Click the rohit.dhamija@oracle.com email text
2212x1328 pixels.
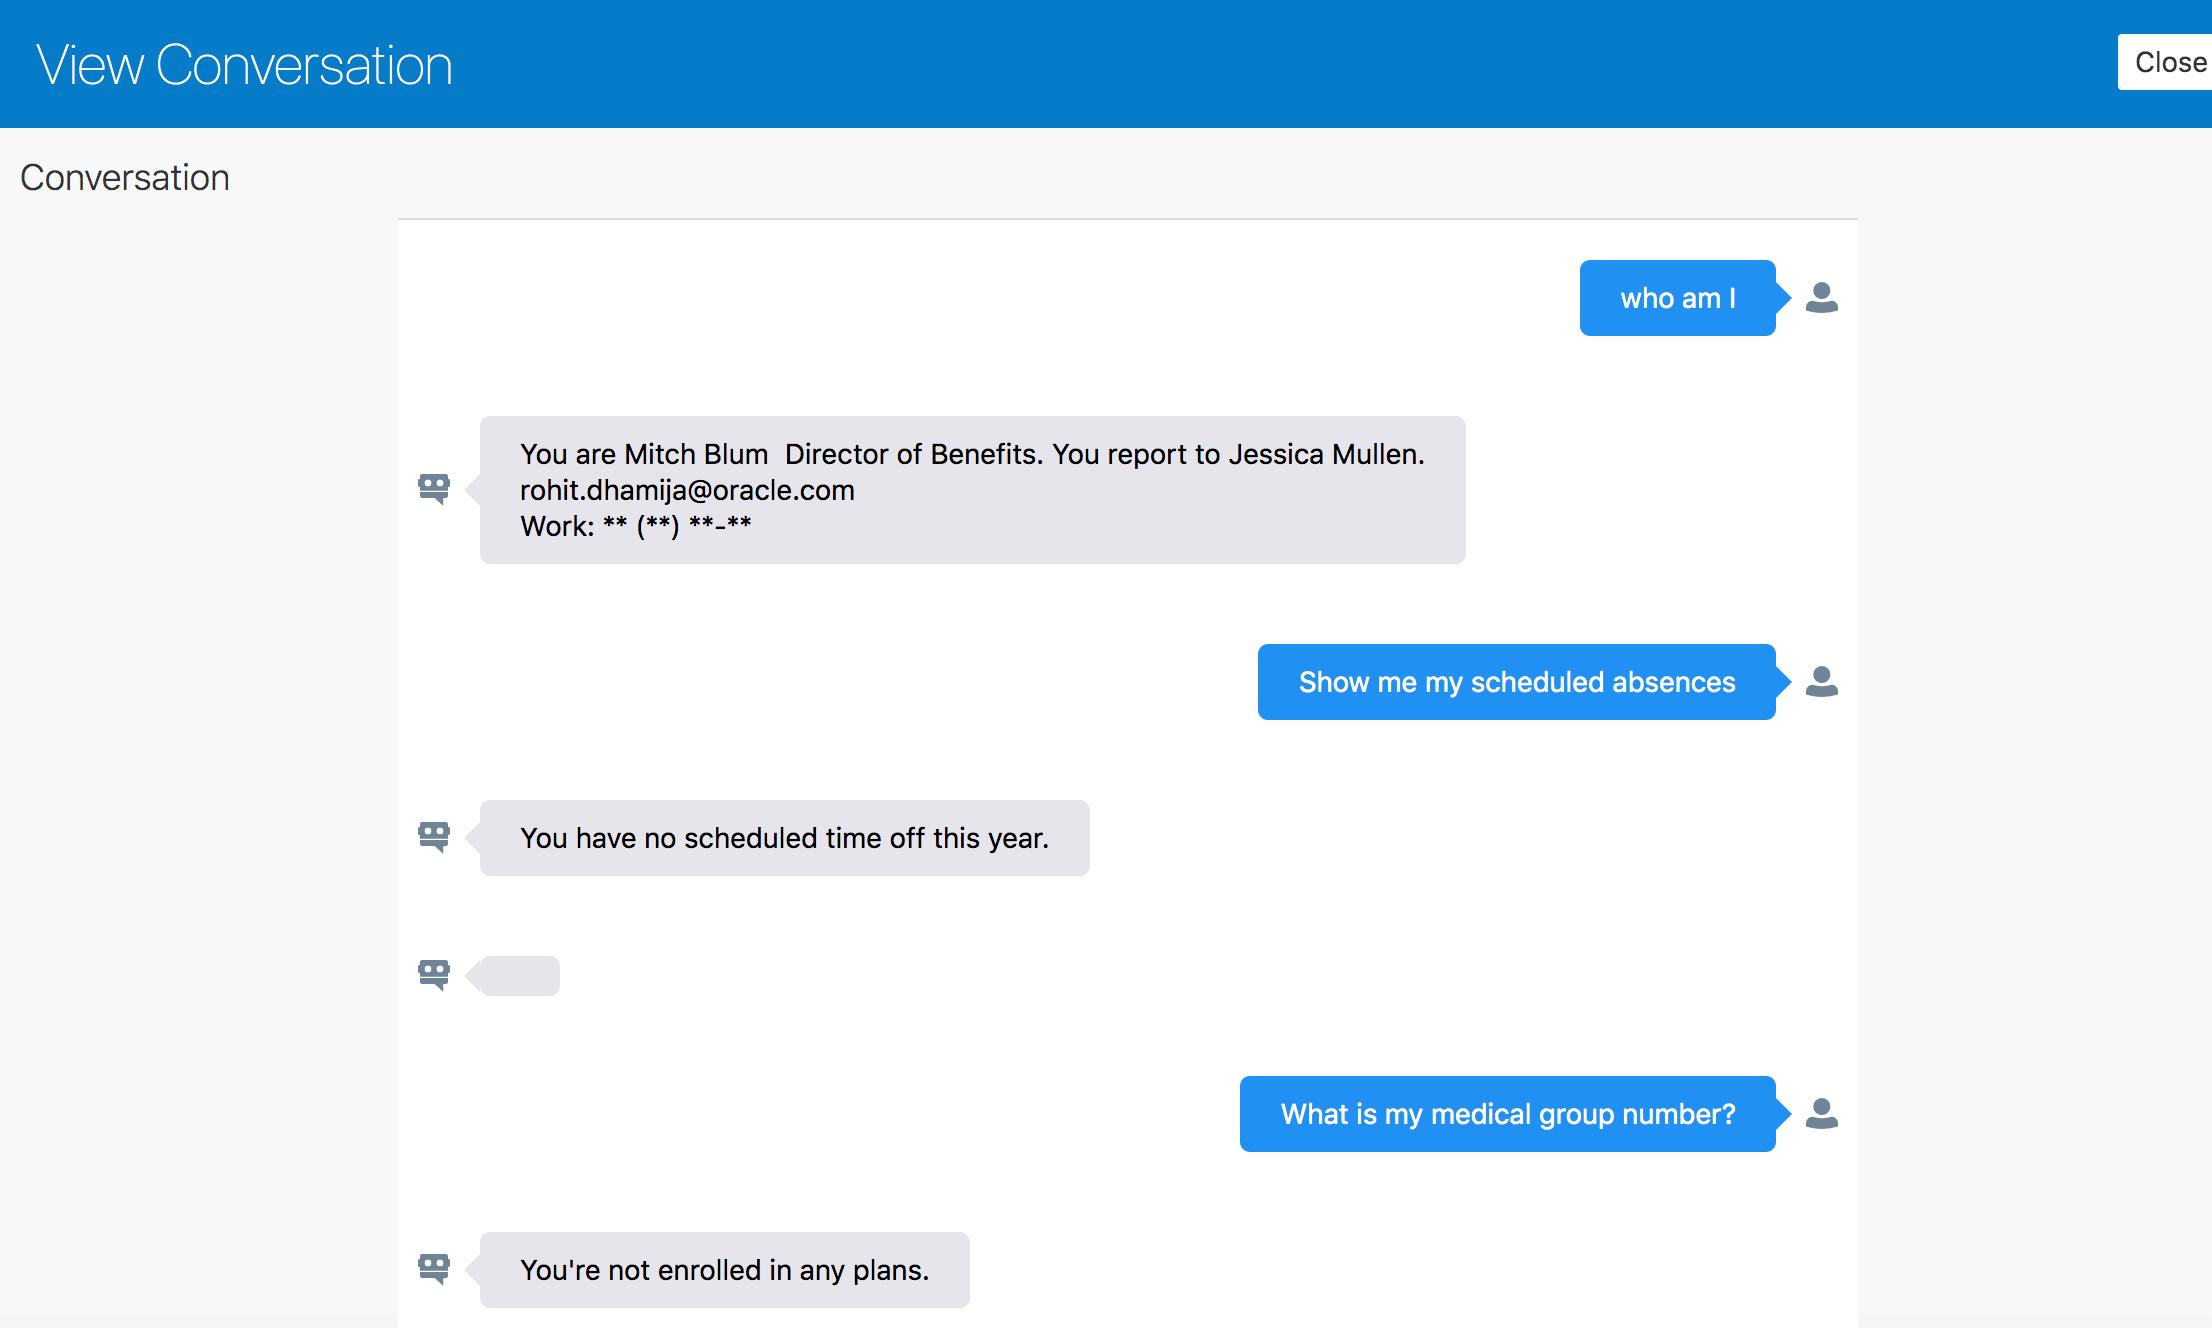tap(687, 490)
